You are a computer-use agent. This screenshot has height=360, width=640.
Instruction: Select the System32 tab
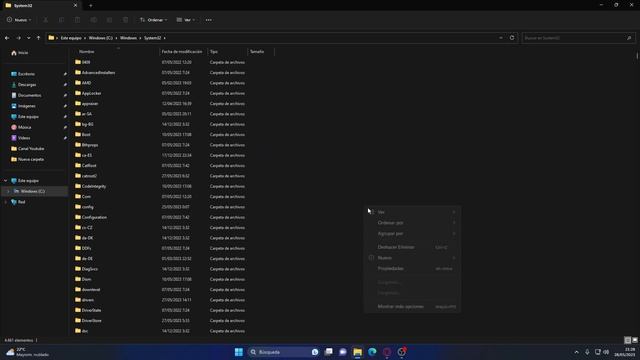[41, 5]
